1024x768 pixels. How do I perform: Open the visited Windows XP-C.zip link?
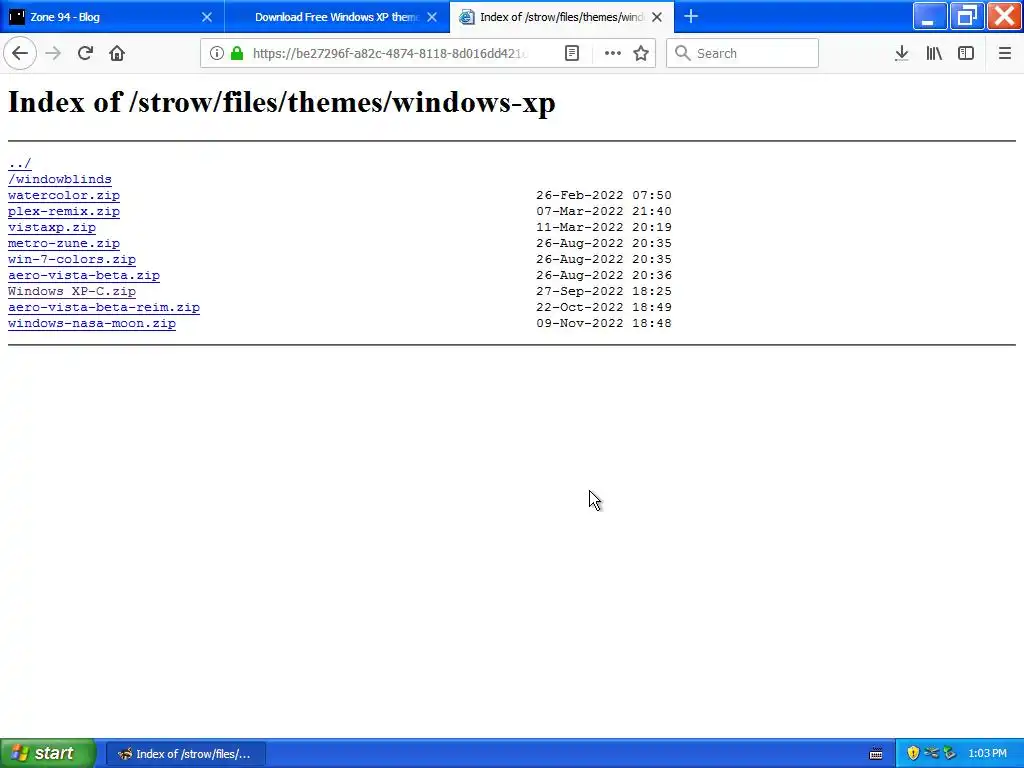coord(72,291)
